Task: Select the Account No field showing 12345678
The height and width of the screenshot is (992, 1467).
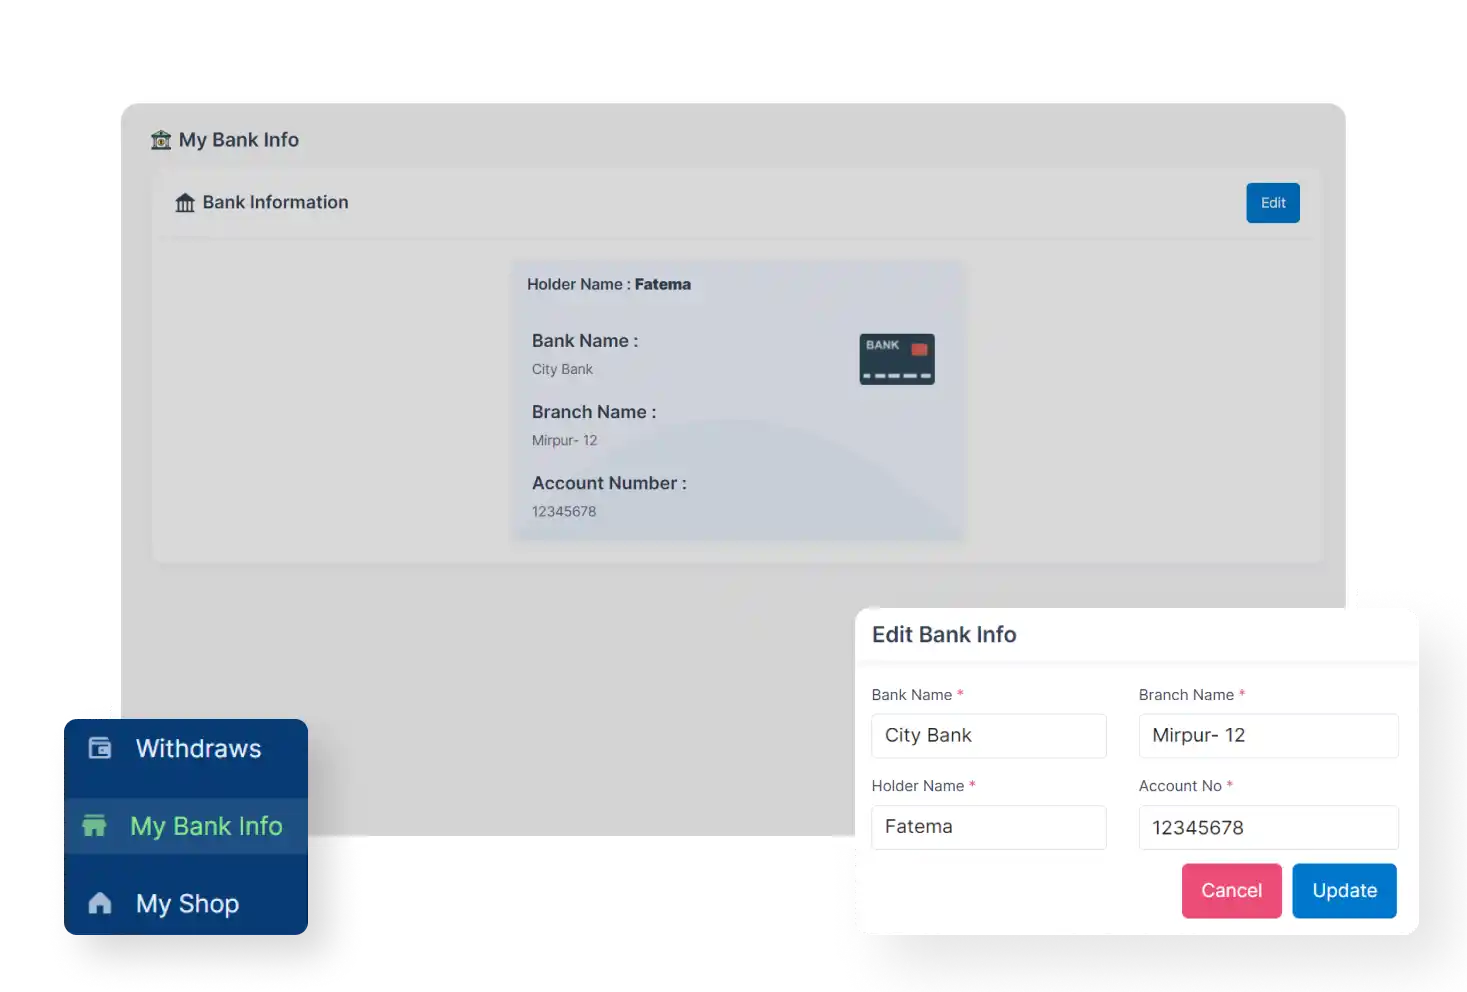Action: pyautogui.click(x=1268, y=827)
